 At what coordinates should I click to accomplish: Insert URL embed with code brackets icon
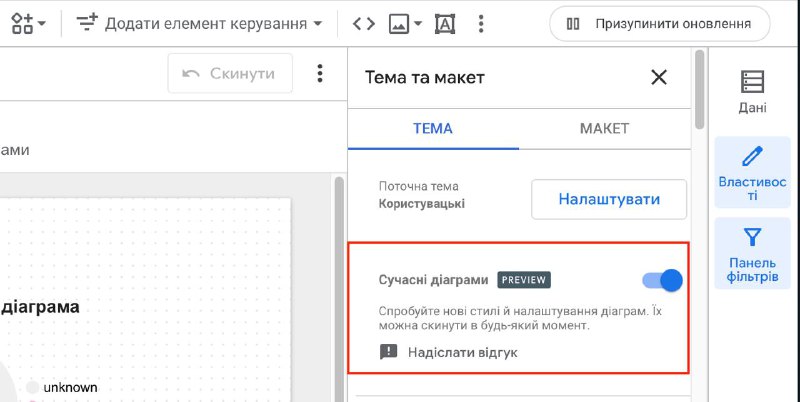pyautogui.click(x=364, y=23)
